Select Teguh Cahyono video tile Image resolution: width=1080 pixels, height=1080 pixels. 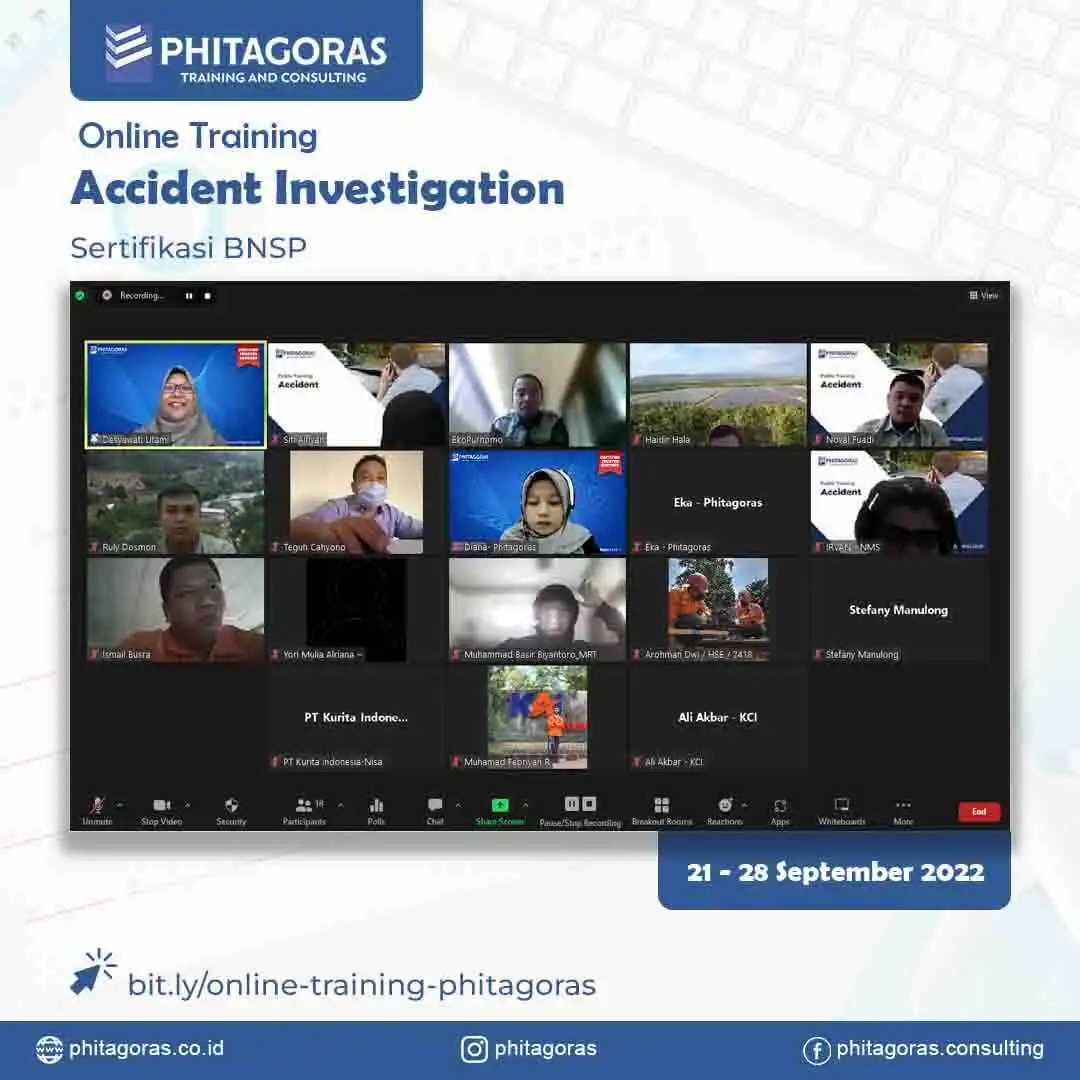pos(356,502)
